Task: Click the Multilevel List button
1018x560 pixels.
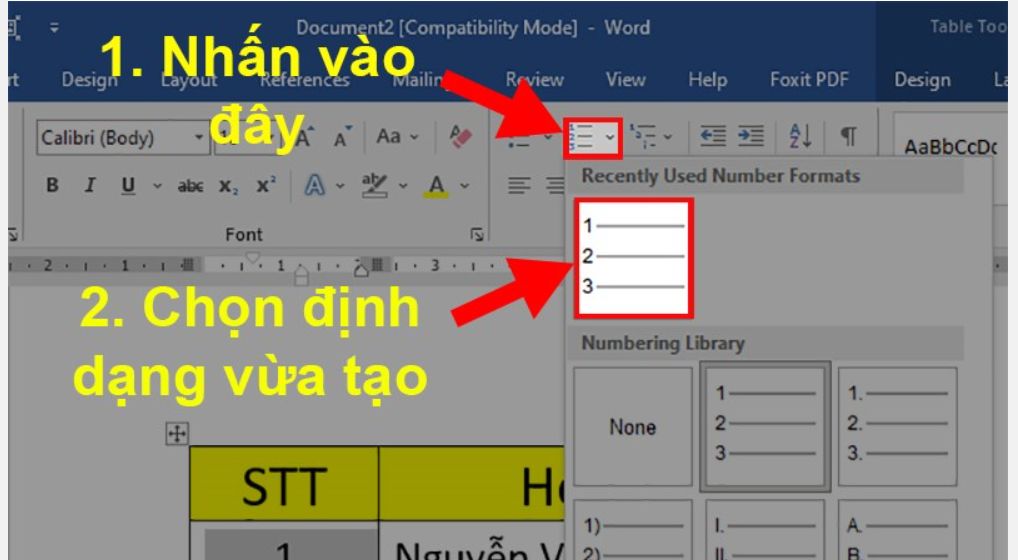Action: tap(643, 136)
